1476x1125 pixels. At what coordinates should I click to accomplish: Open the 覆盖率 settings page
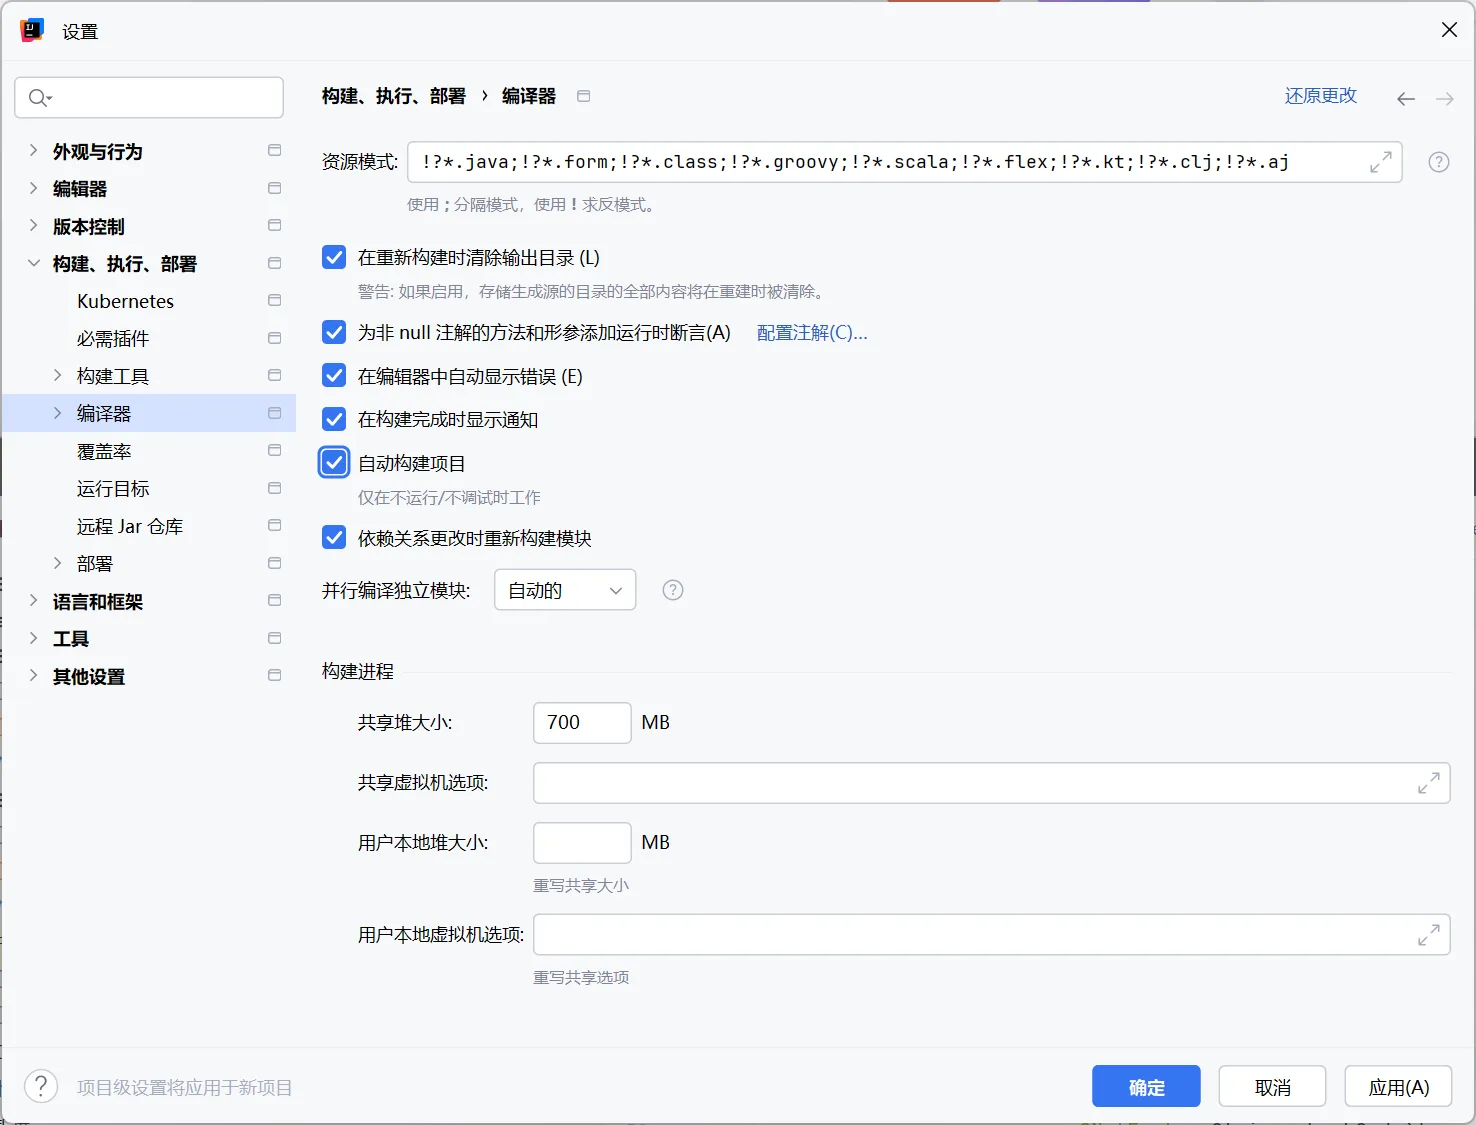104,451
